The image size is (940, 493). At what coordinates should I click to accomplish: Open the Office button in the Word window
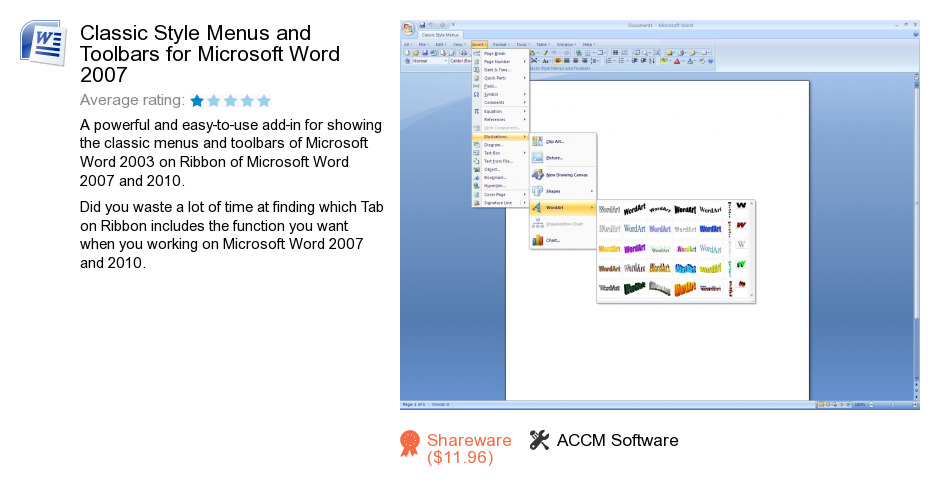click(408, 28)
